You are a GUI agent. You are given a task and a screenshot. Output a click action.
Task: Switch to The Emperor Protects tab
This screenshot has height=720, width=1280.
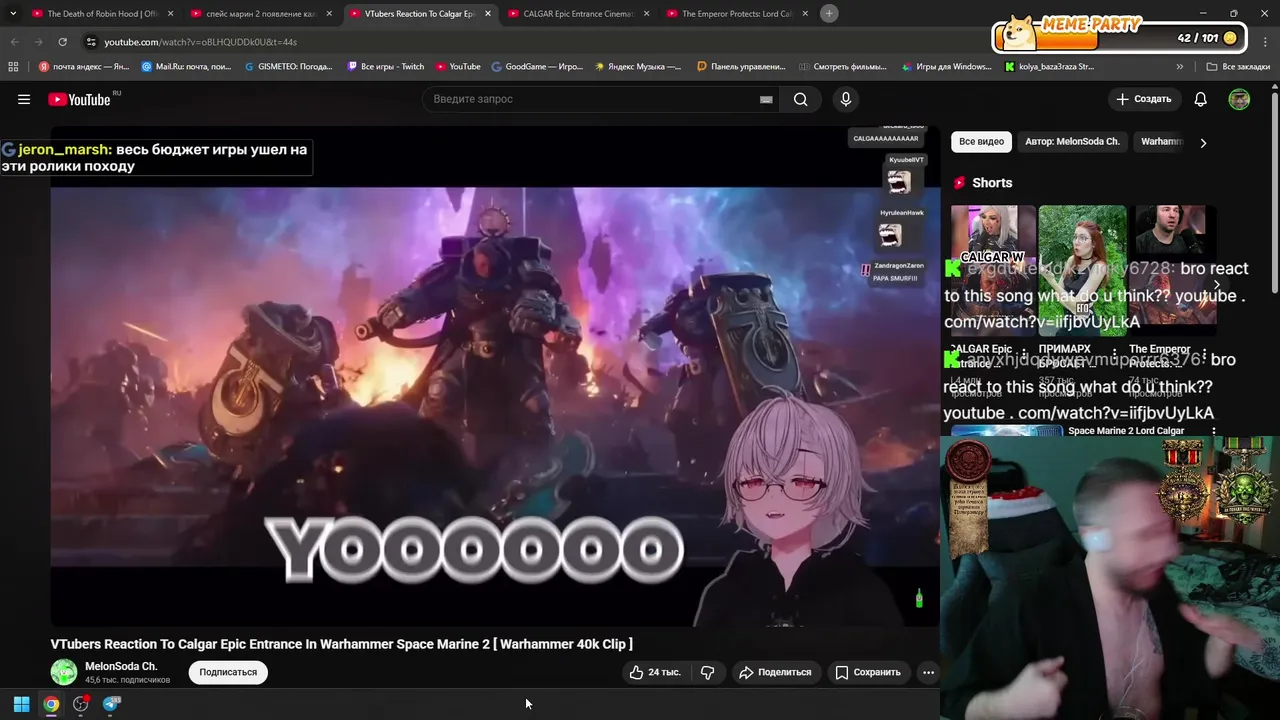tap(737, 14)
